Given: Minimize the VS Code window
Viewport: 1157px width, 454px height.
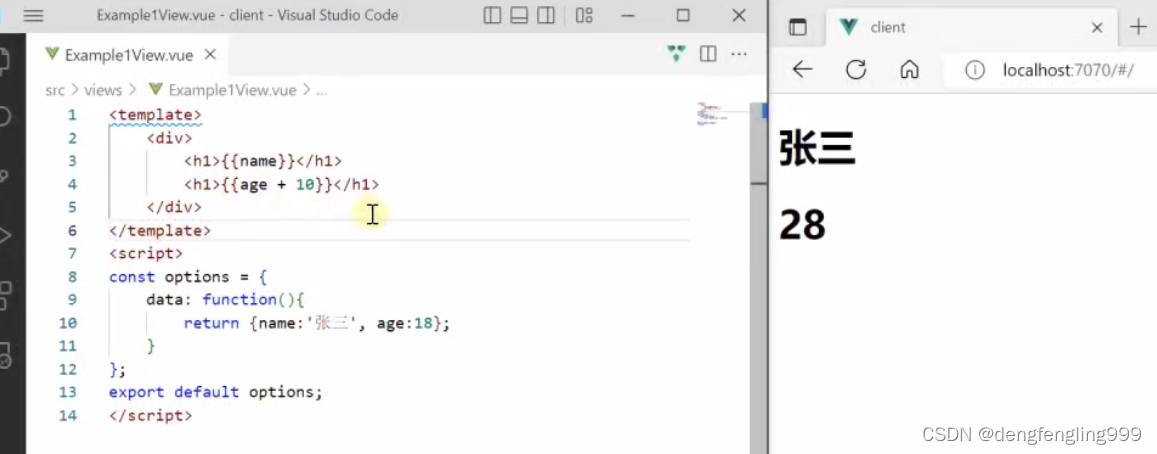Looking at the screenshot, I should 628,16.
